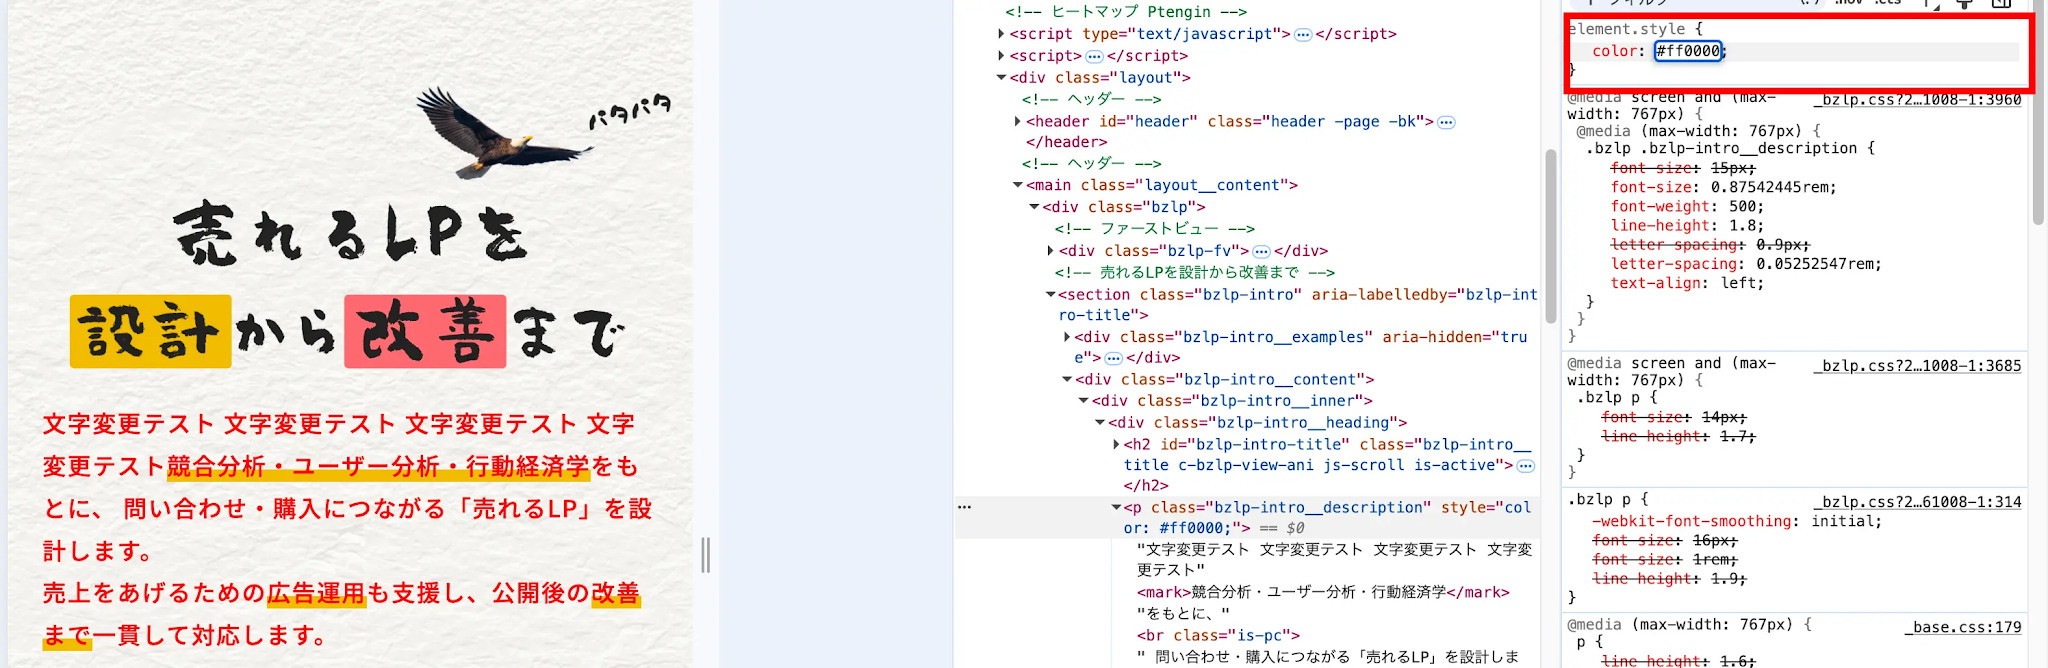Screen dimensions: 2048x668
Task: Collapse div class="bzlp-intro__content" node
Action: 1067,380
